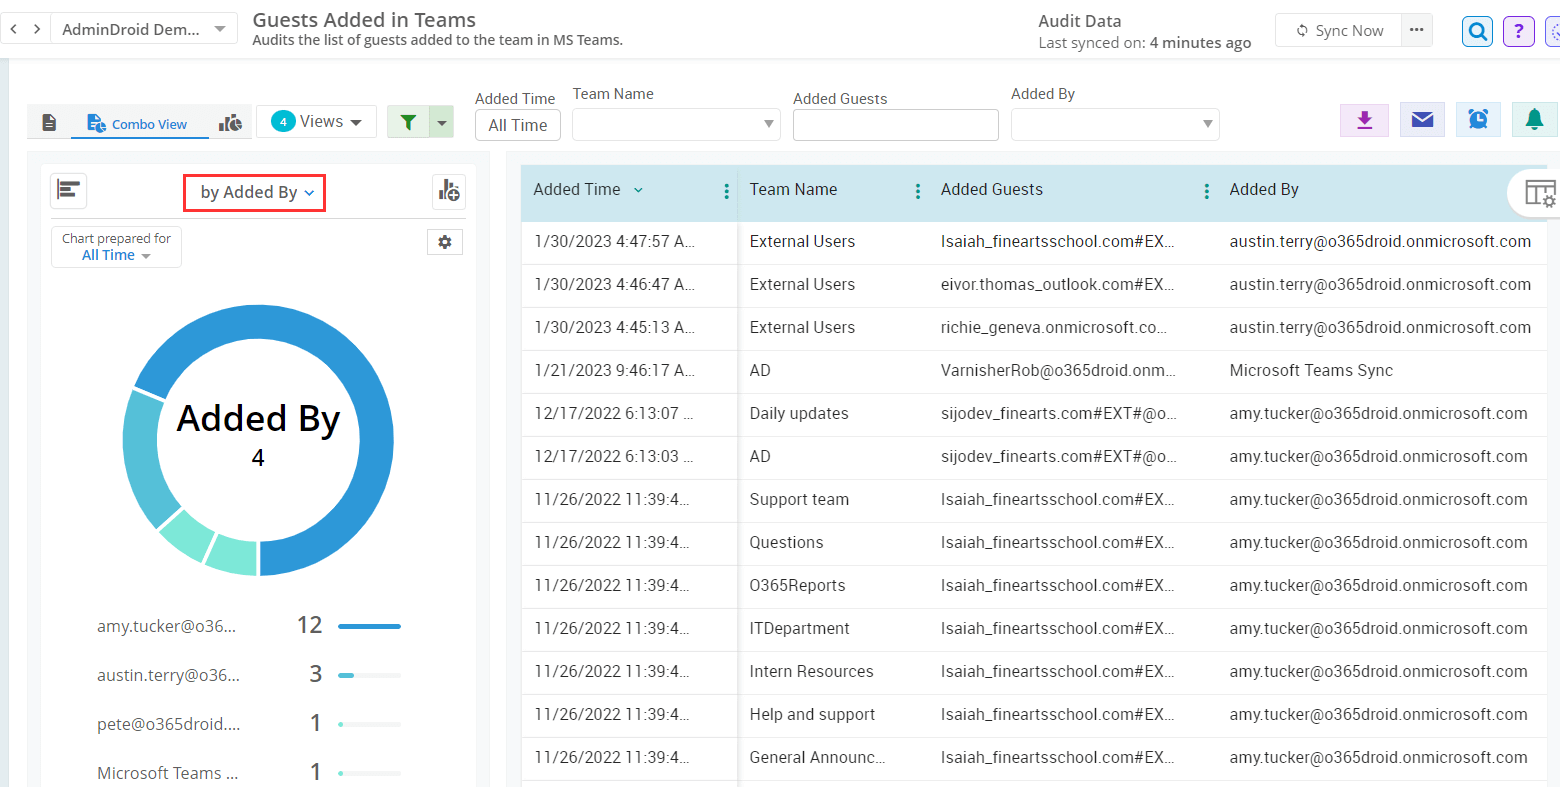Click the green filter funnel button
Image resolution: width=1560 pixels, height=787 pixels.
408,122
